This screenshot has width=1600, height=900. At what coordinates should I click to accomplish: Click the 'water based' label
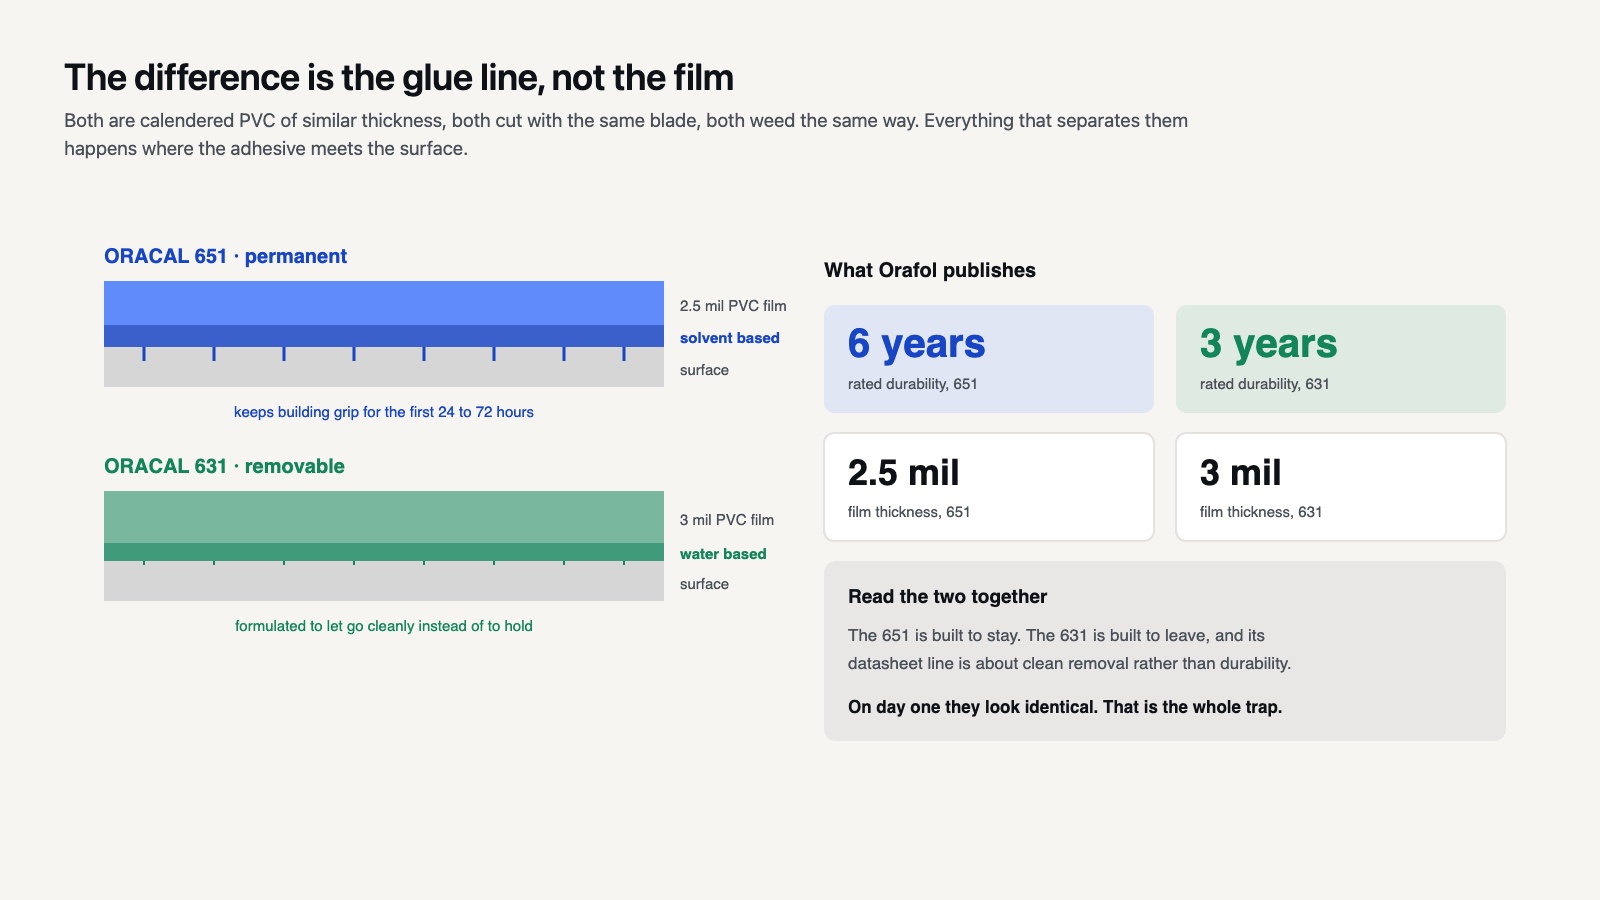click(x=723, y=554)
